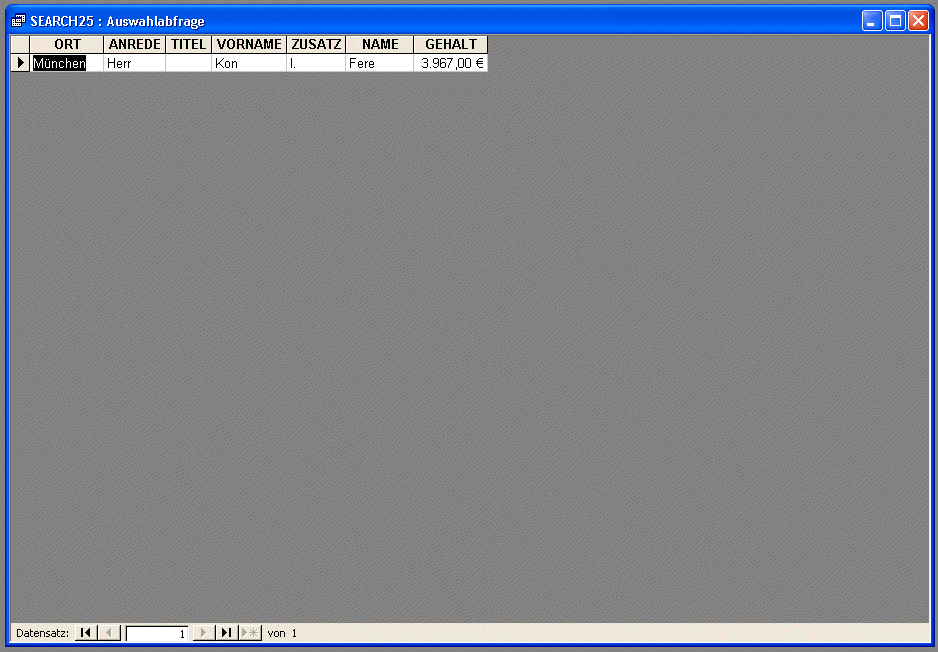
Task: Click the empty TITEL cell in the München row
Action: [x=188, y=63]
